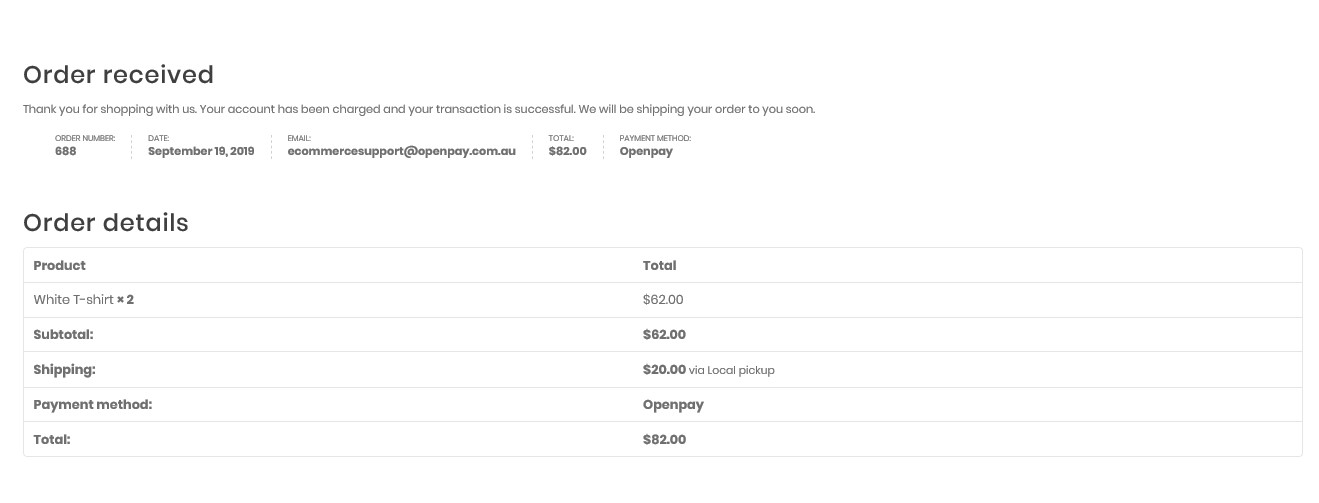Screen dimensions: 1319x503
Task: Click the Total column header
Action: point(659,266)
